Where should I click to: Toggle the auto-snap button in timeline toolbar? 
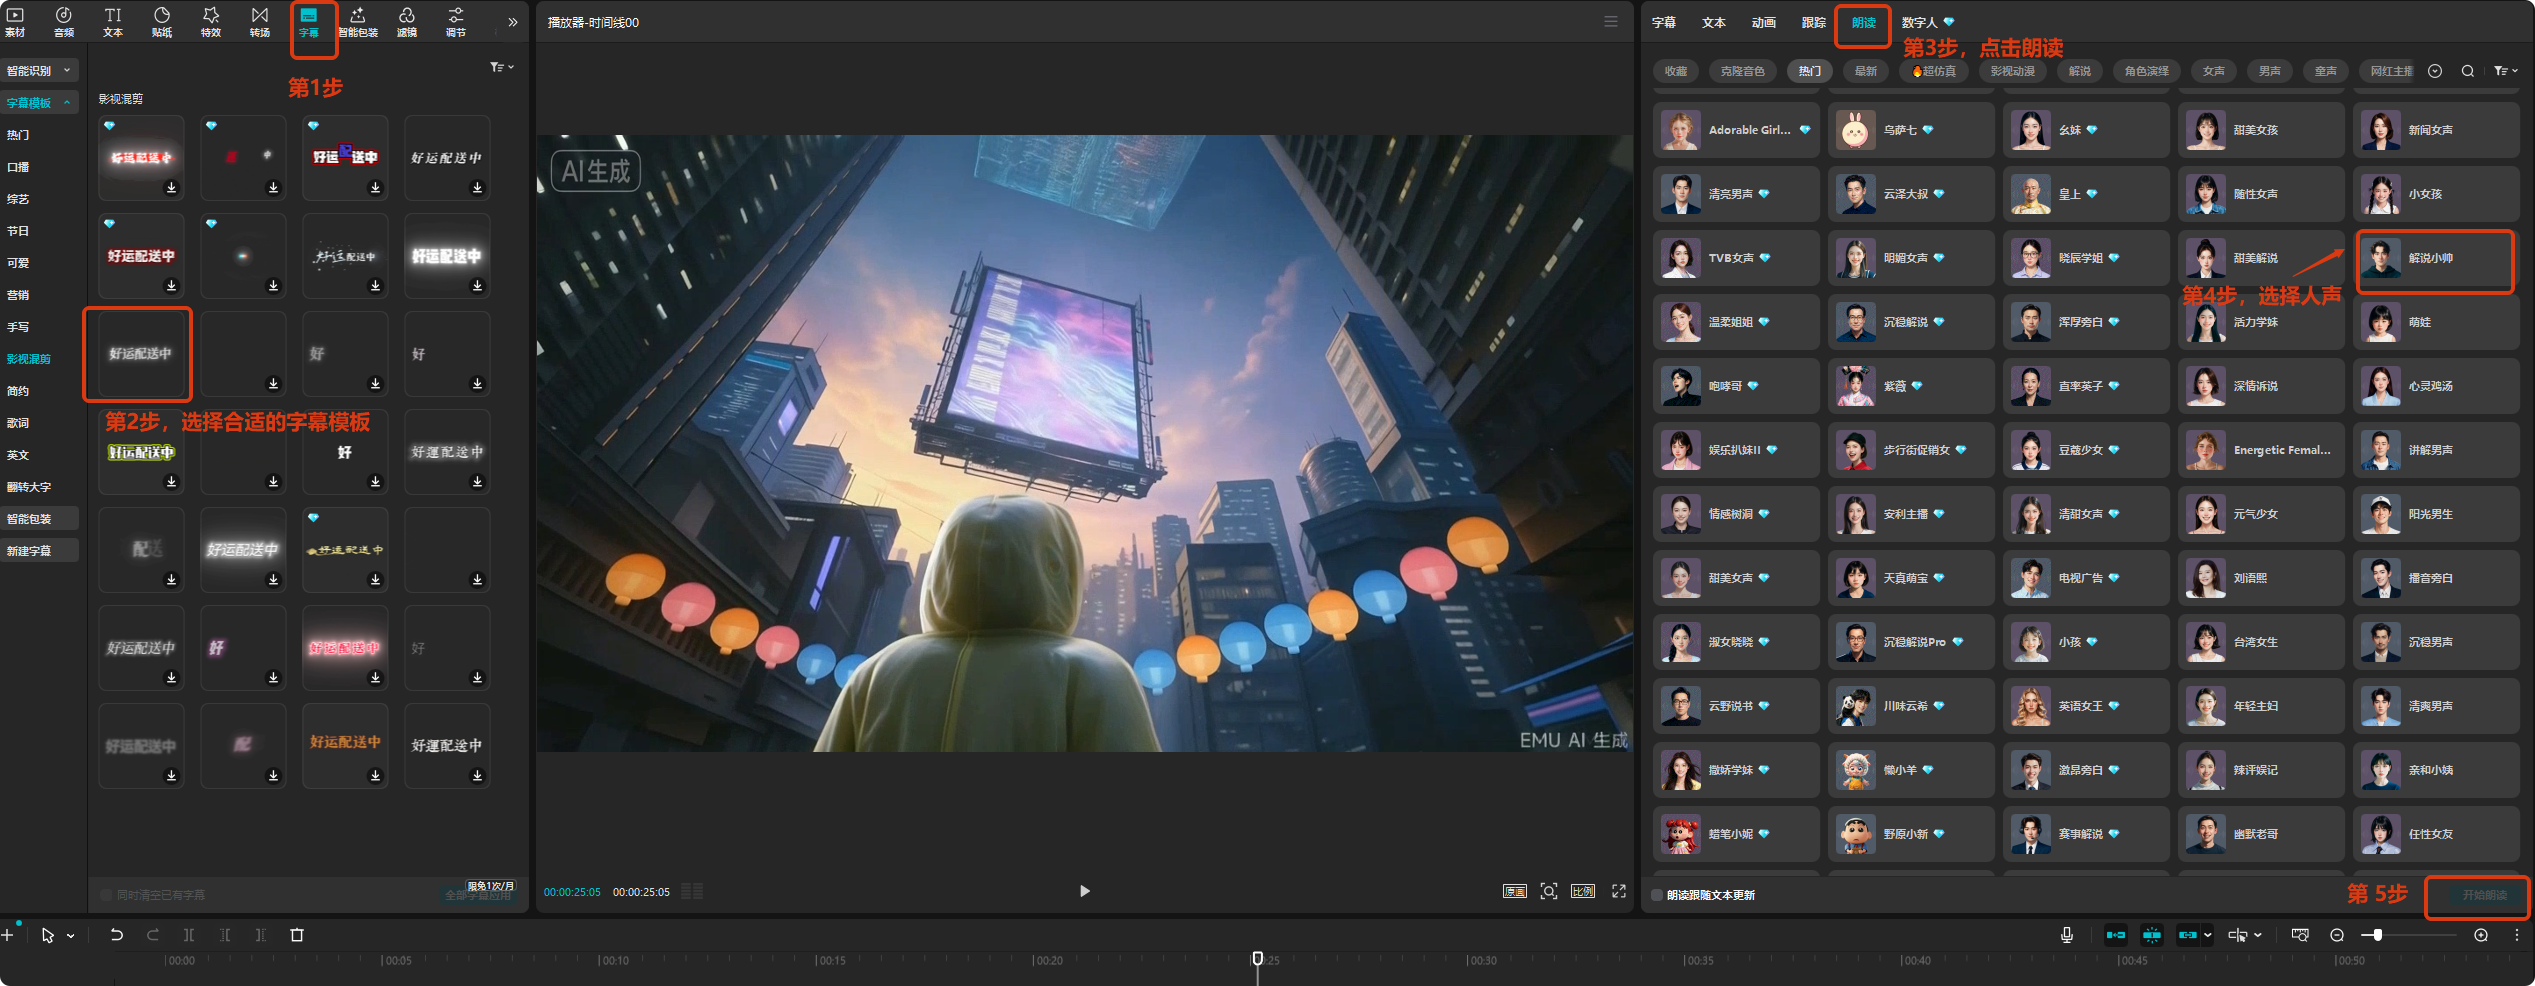pyautogui.click(x=2152, y=935)
